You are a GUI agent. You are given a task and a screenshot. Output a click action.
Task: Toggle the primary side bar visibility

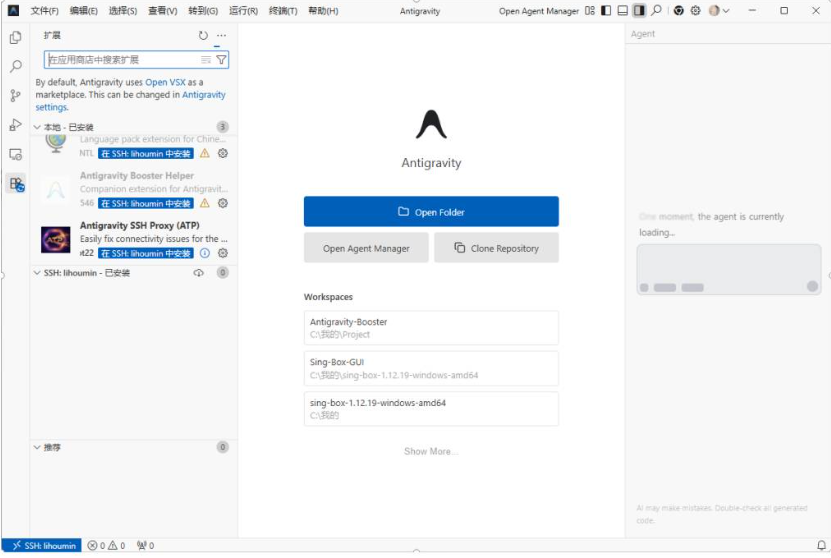[x=606, y=11]
